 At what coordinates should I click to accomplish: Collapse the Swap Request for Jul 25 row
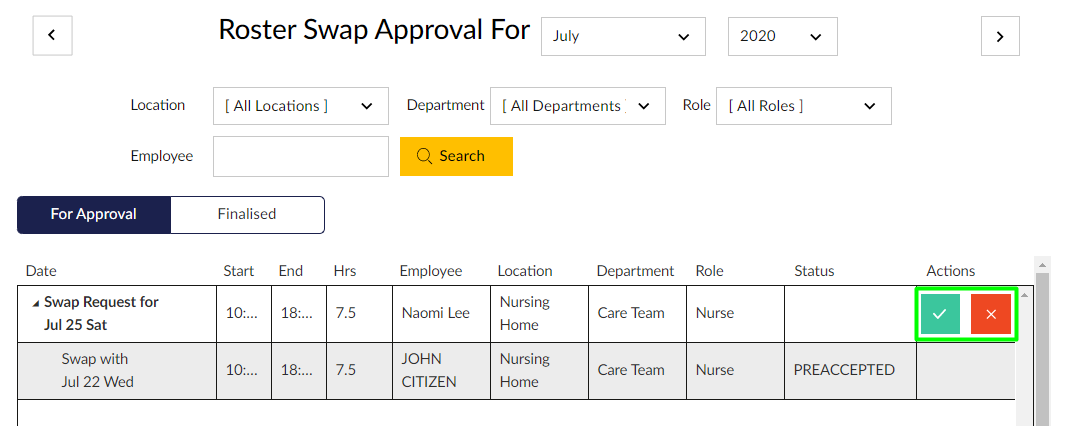tap(36, 303)
